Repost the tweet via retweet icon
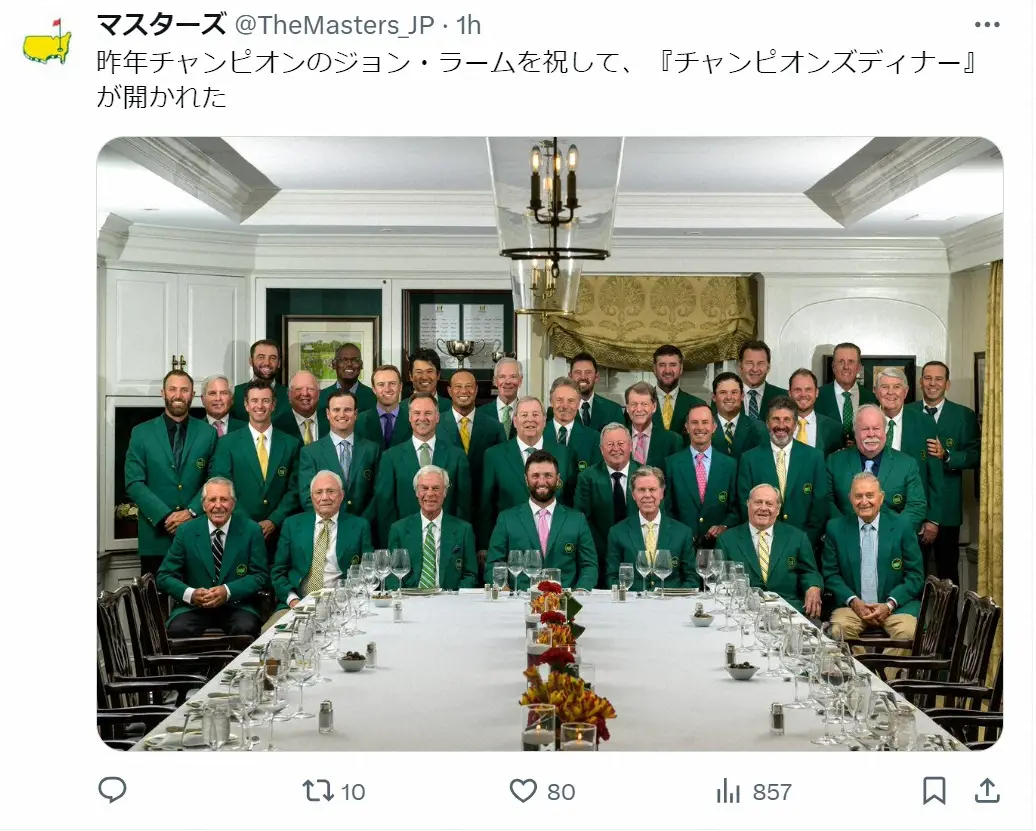The image size is (1036, 831). pos(318,791)
